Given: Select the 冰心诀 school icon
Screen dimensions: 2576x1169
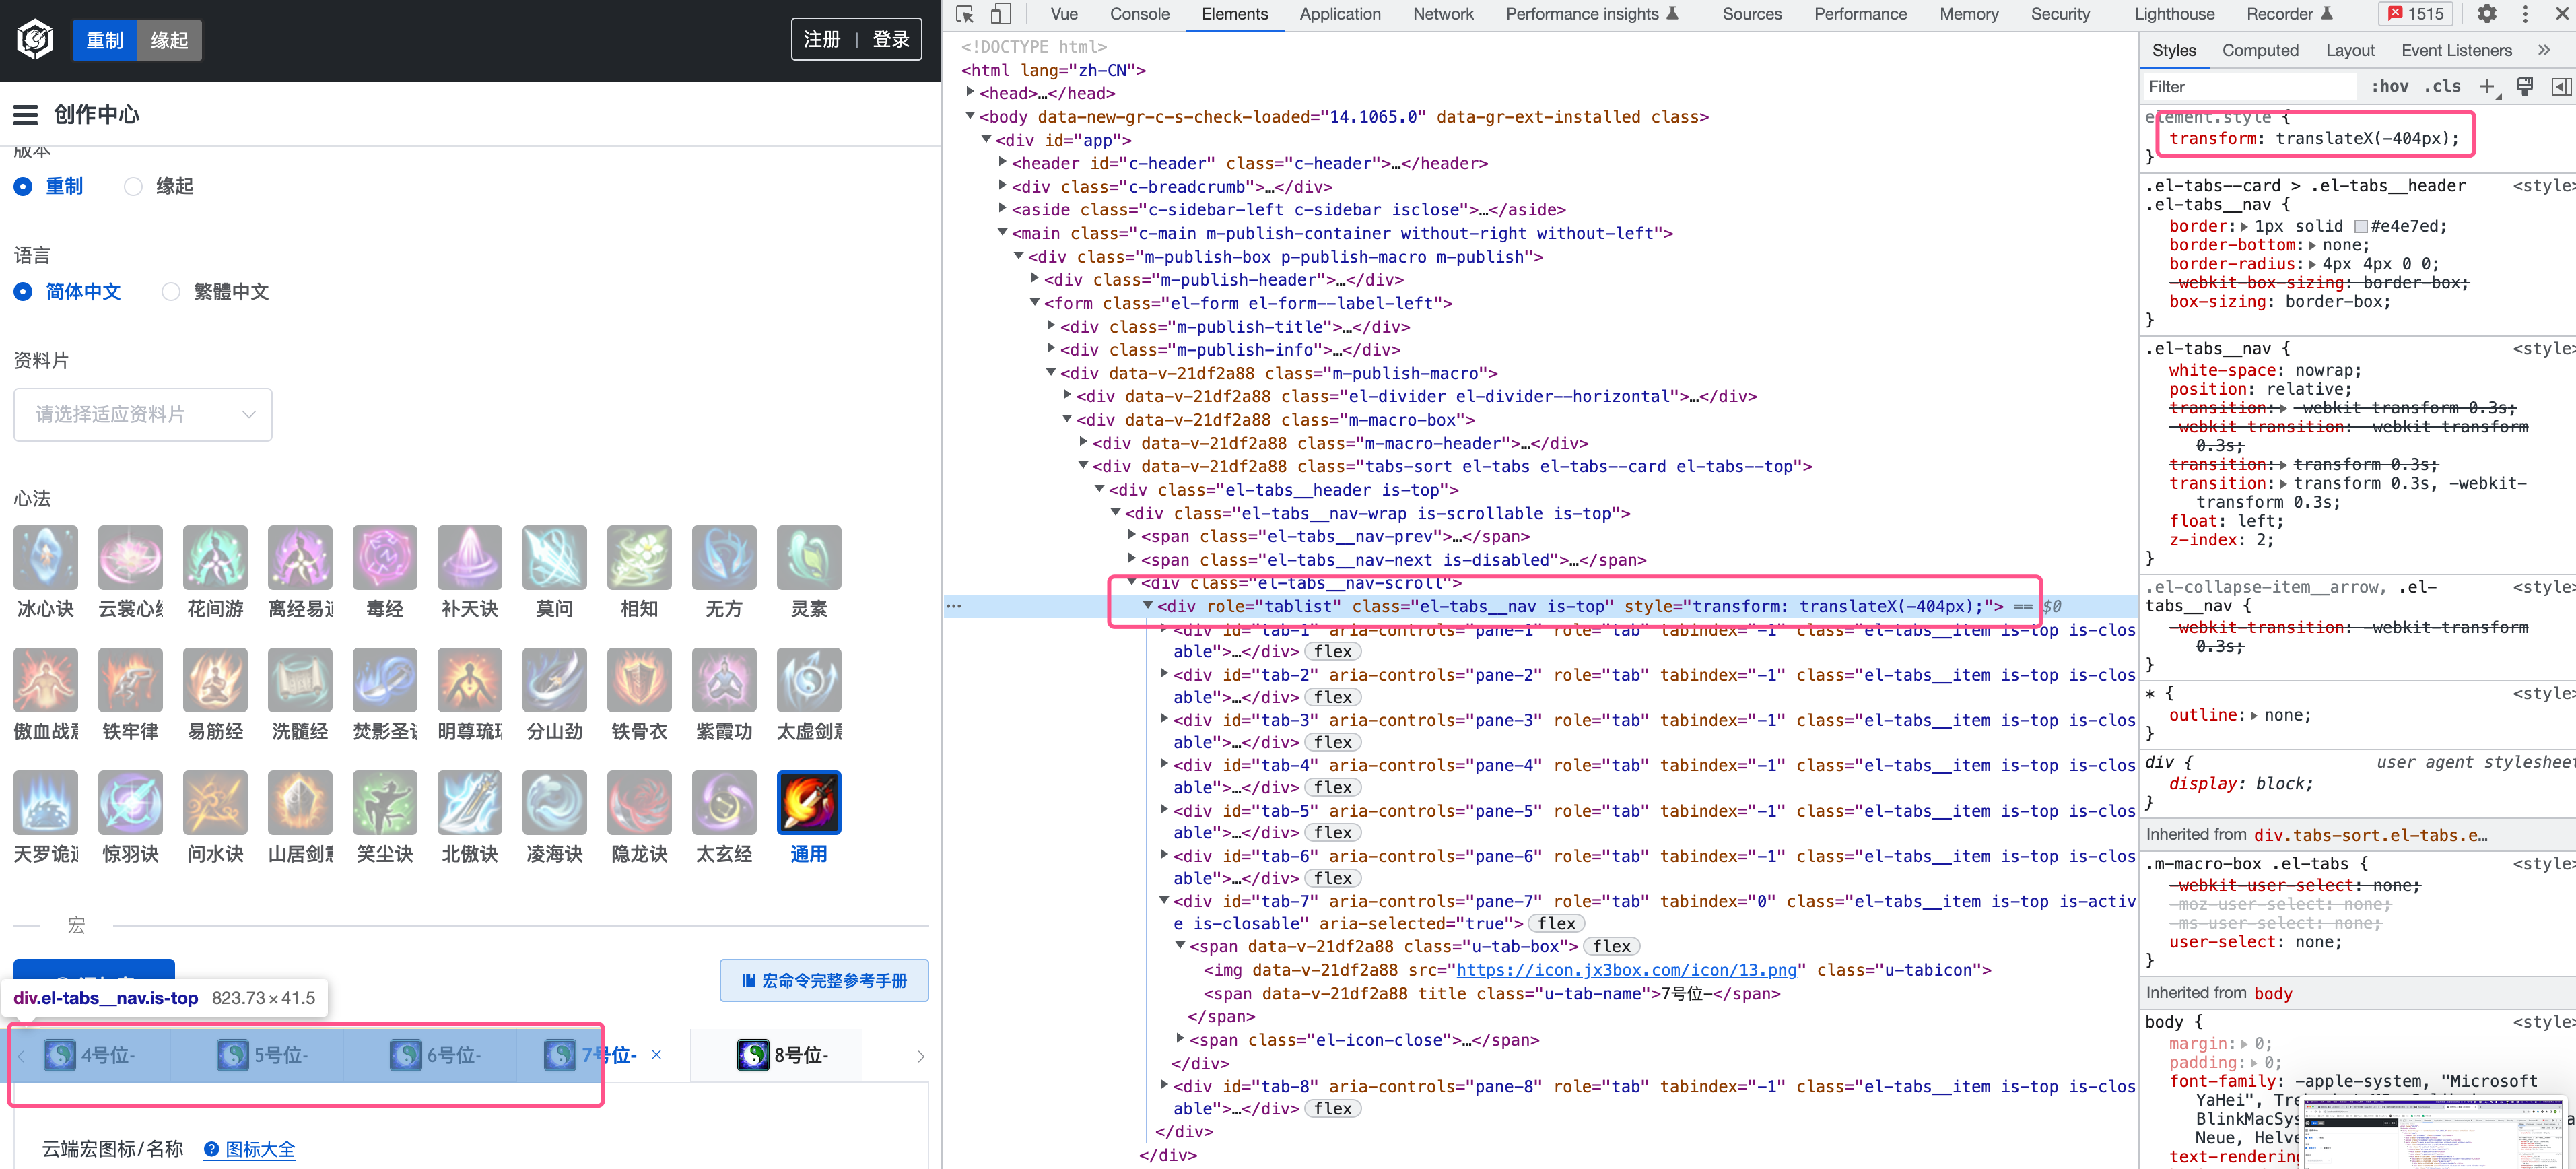Looking at the screenshot, I should (x=44, y=557).
